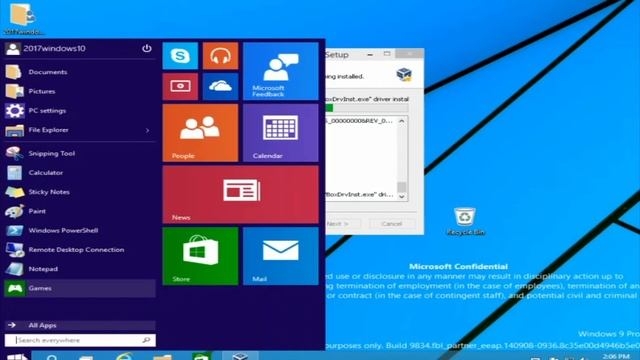Screen dimensions: 640x360
Task: Expand the File Explorer jump list arrow
Action: [x=147, y=130]
